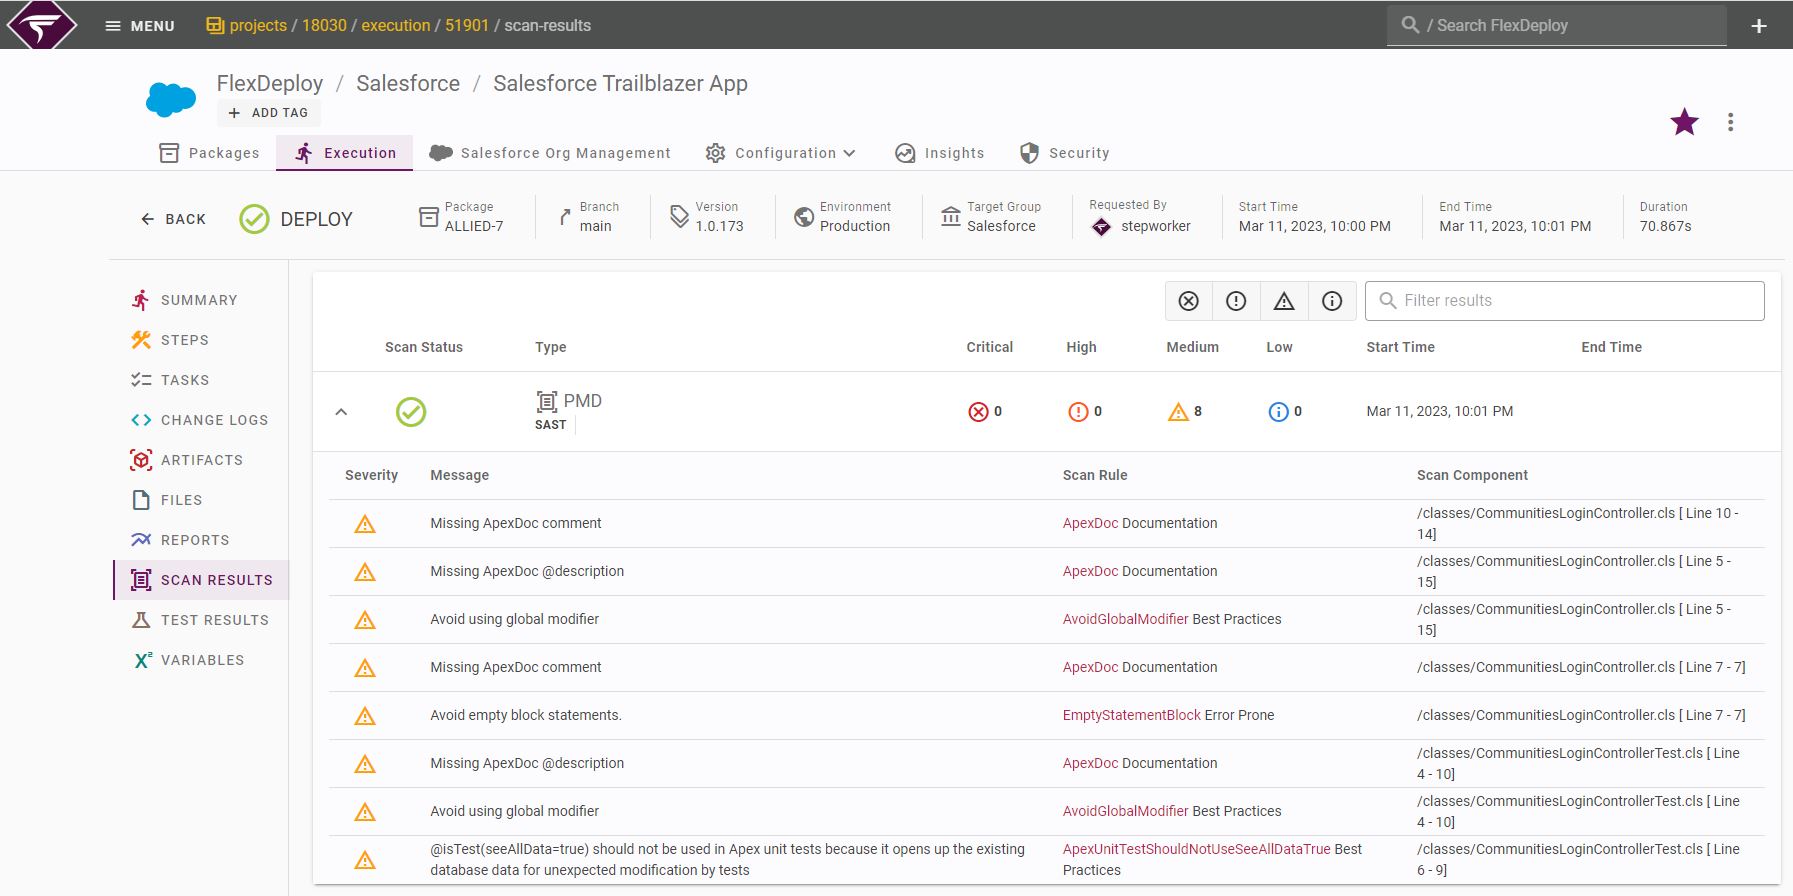This screenshot has height=896, width=1793.
Task: Click the FlexDeploy logo icon
Action: click(41, 24)
